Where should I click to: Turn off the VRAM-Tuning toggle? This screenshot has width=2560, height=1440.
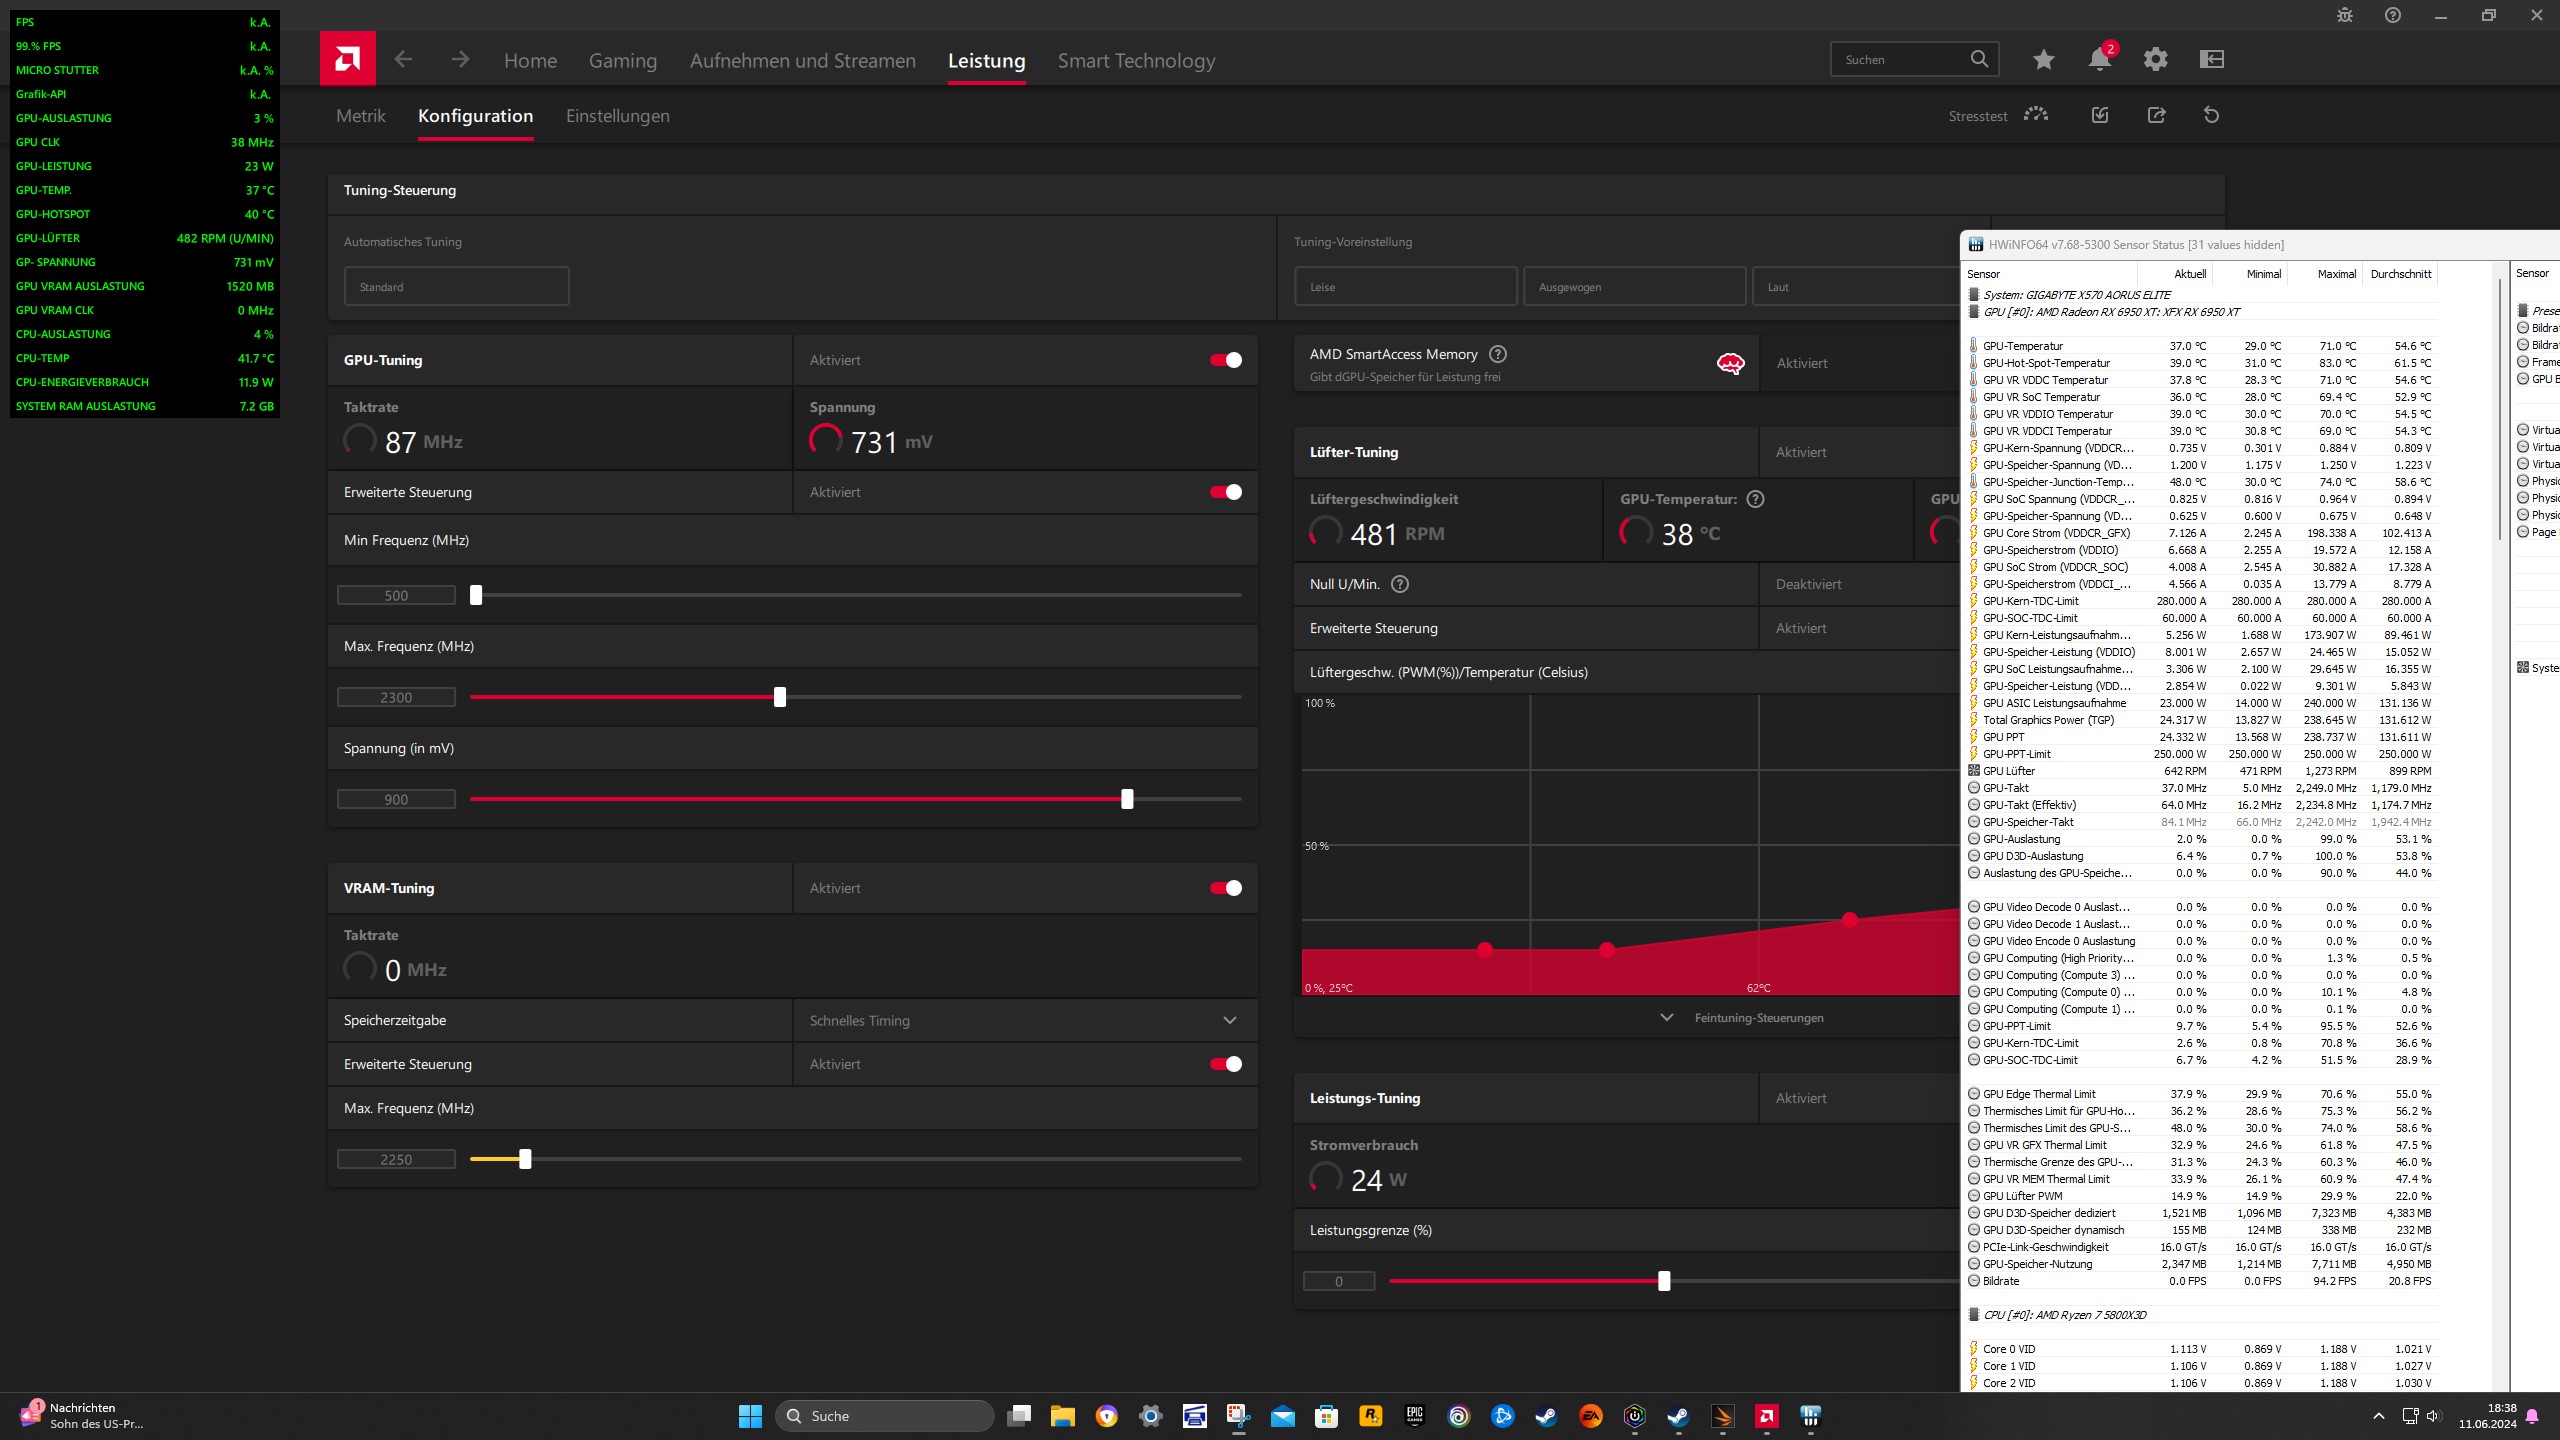[1226, 888]
